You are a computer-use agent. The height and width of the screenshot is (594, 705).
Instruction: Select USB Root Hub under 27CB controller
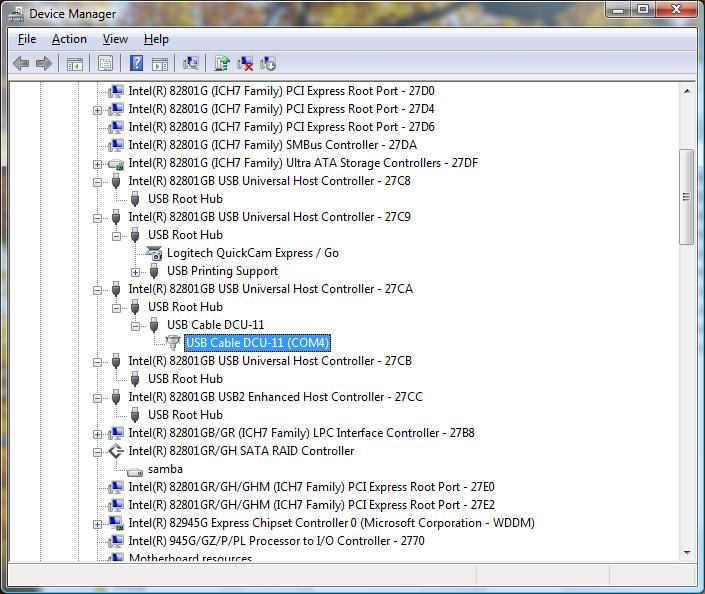[x=185, y=379]
